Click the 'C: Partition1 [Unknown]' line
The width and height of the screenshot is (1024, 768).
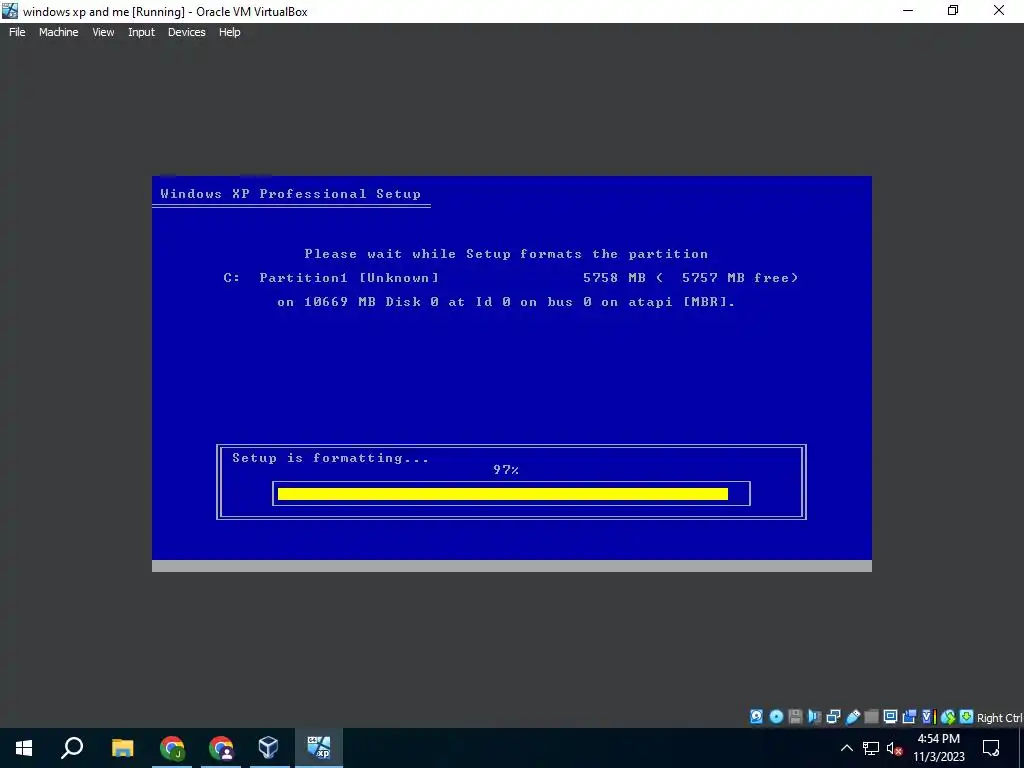pyautogui.click(x=330, y=278)
